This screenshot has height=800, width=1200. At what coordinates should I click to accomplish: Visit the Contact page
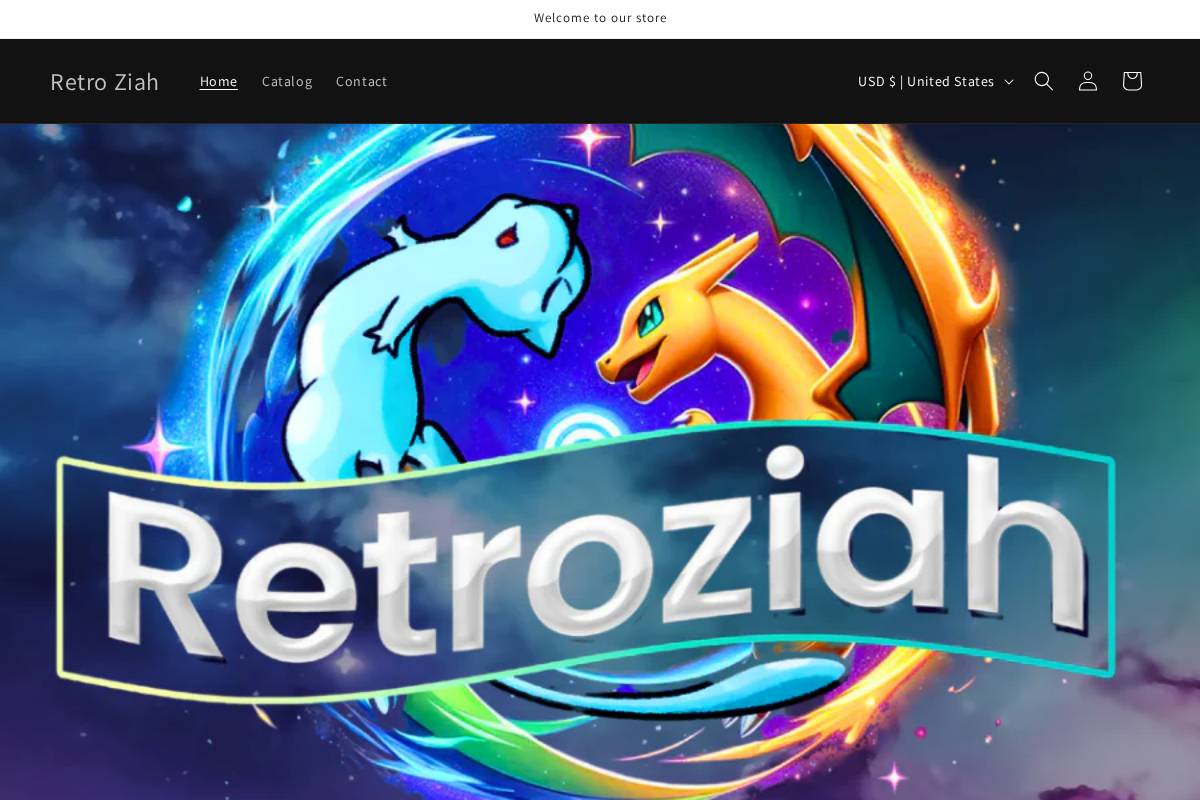point(361,81)
